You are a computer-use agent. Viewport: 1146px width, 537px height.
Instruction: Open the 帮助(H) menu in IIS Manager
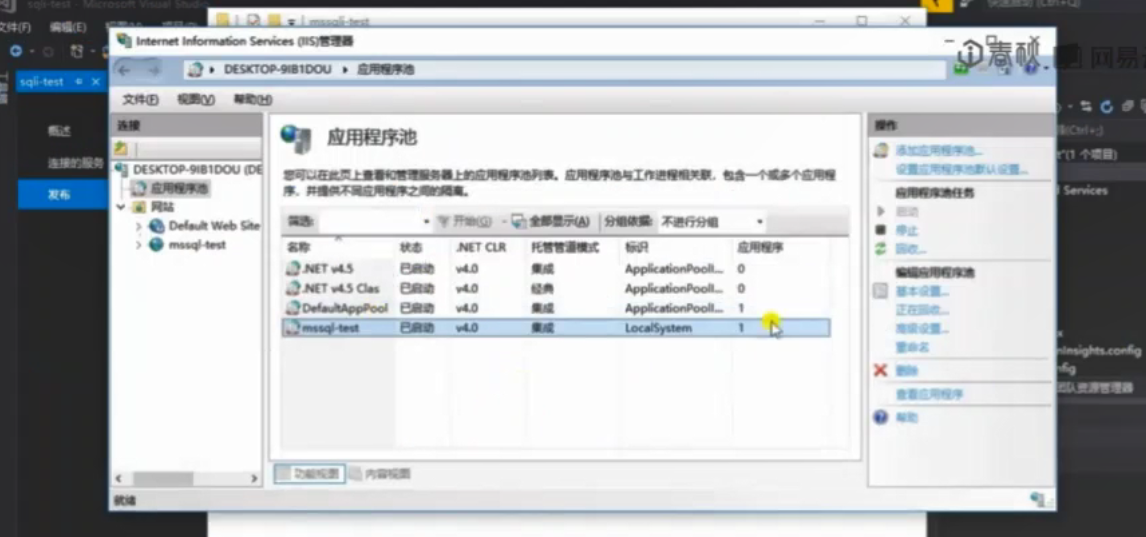[x=253, y=99]
